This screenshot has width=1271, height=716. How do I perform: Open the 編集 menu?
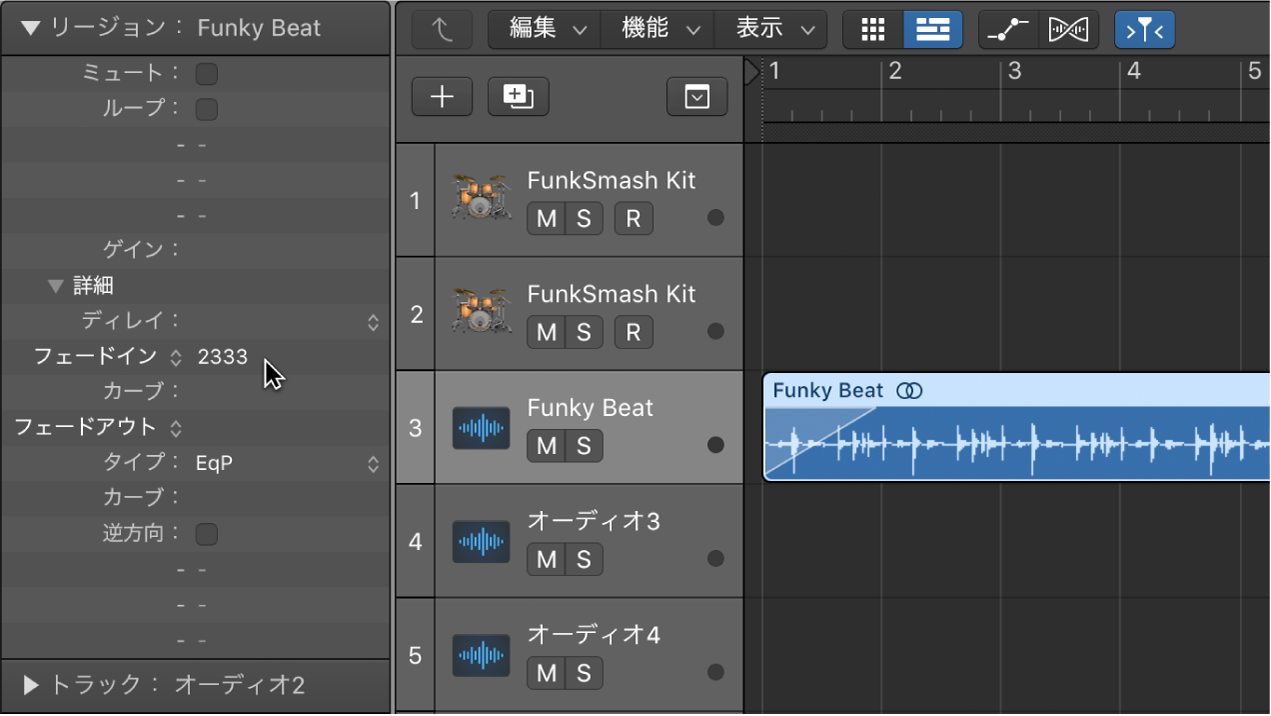545,30
